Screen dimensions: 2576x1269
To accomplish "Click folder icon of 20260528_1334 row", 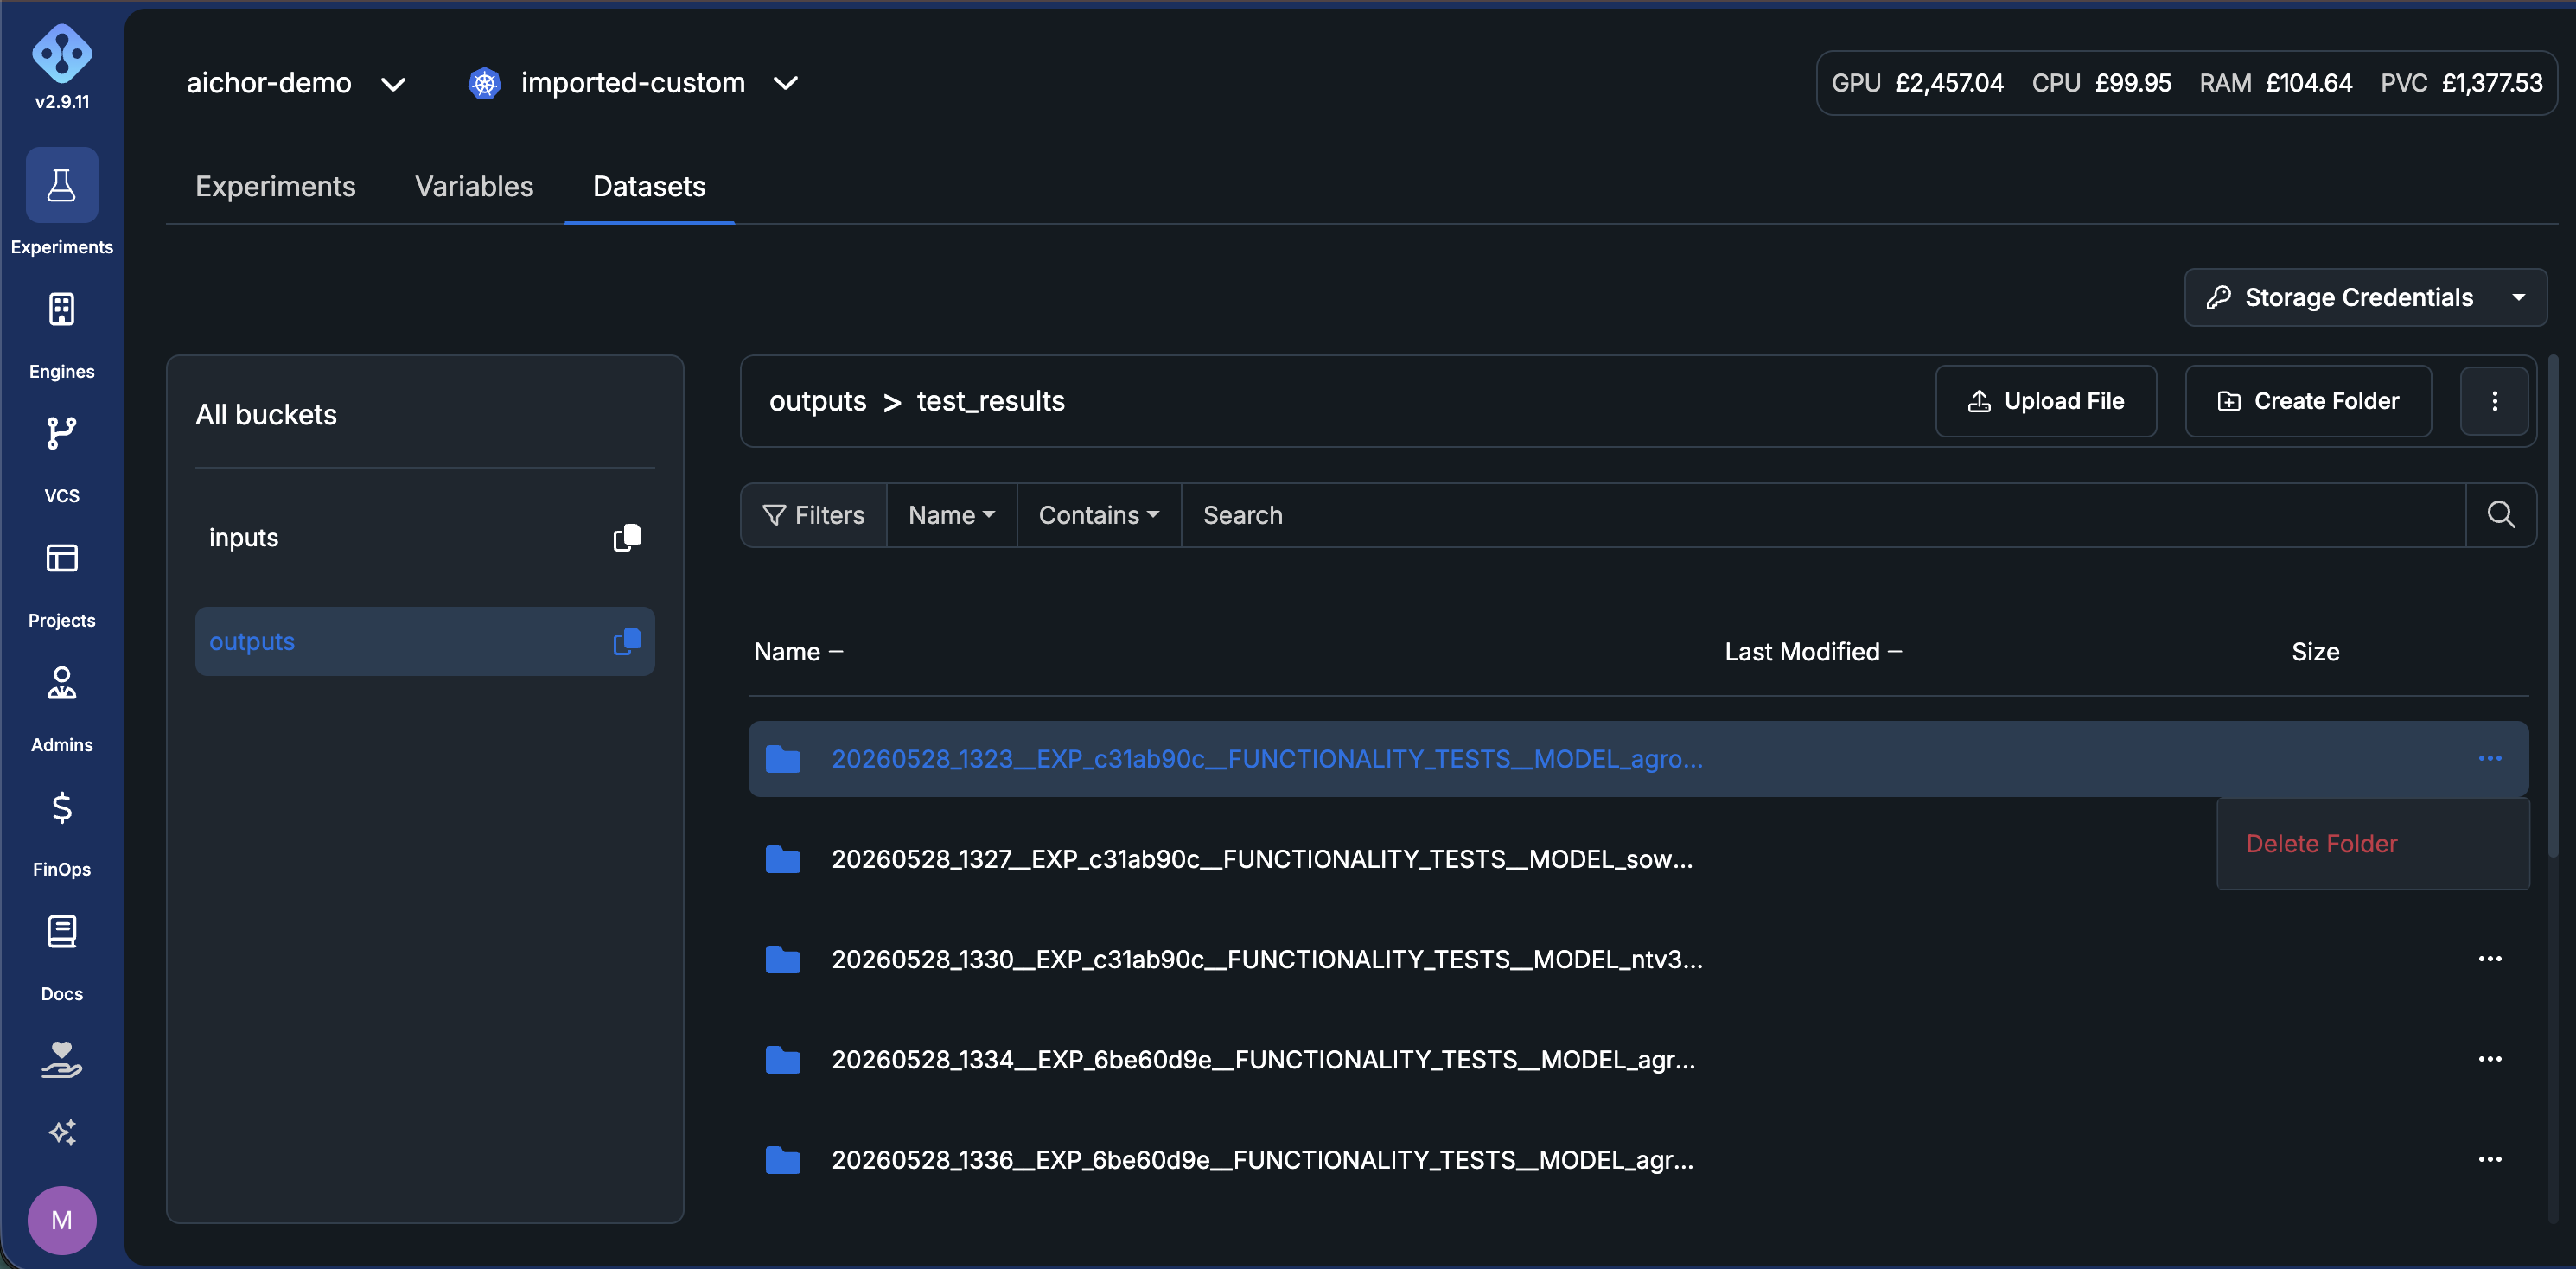I will click(783, 1059).
